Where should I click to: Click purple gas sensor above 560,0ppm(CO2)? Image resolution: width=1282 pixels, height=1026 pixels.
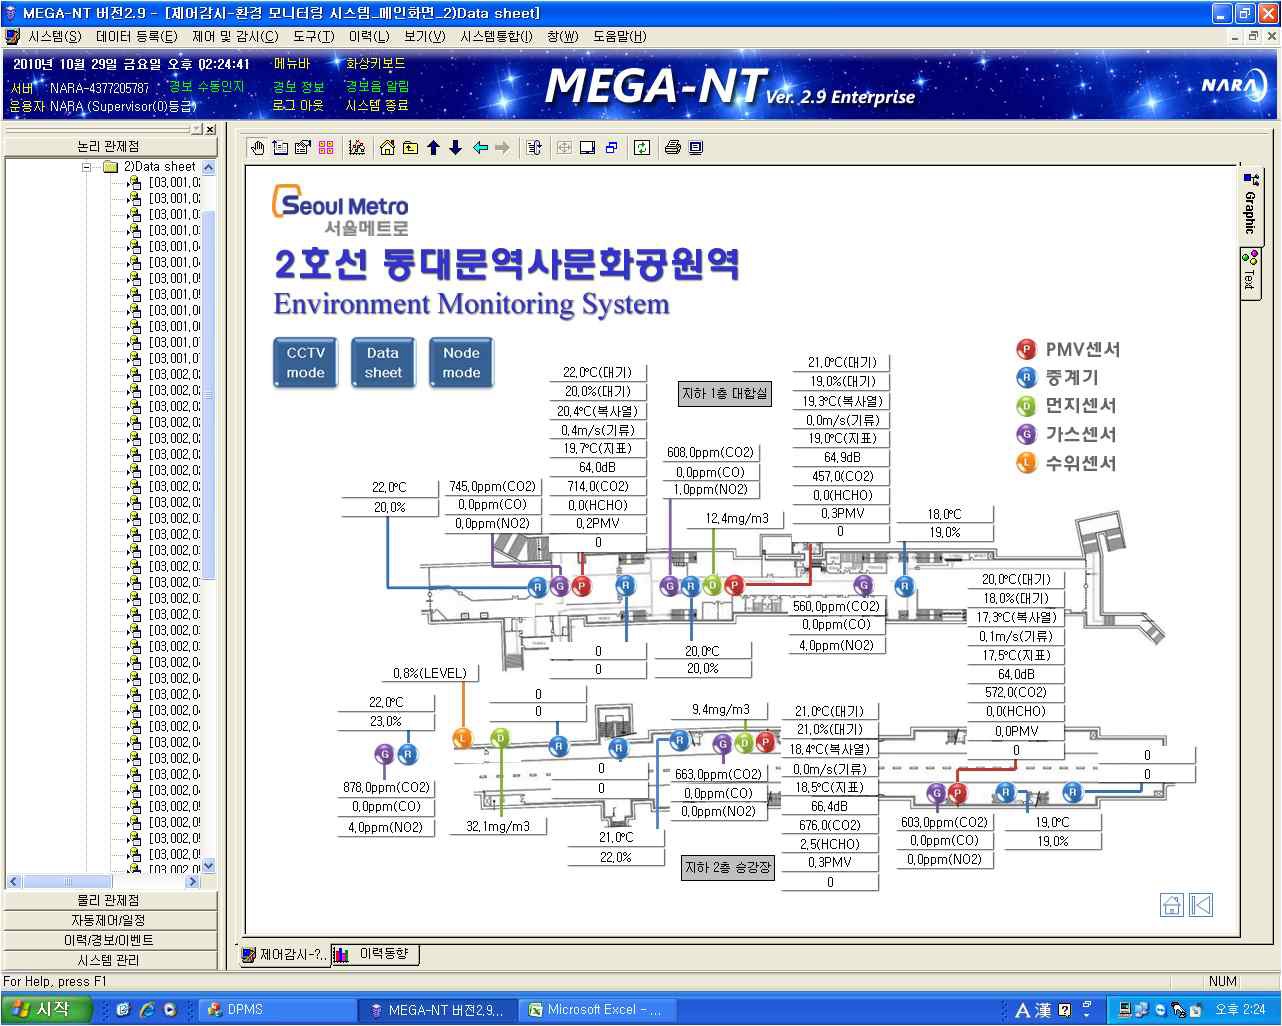pos(863,585)
